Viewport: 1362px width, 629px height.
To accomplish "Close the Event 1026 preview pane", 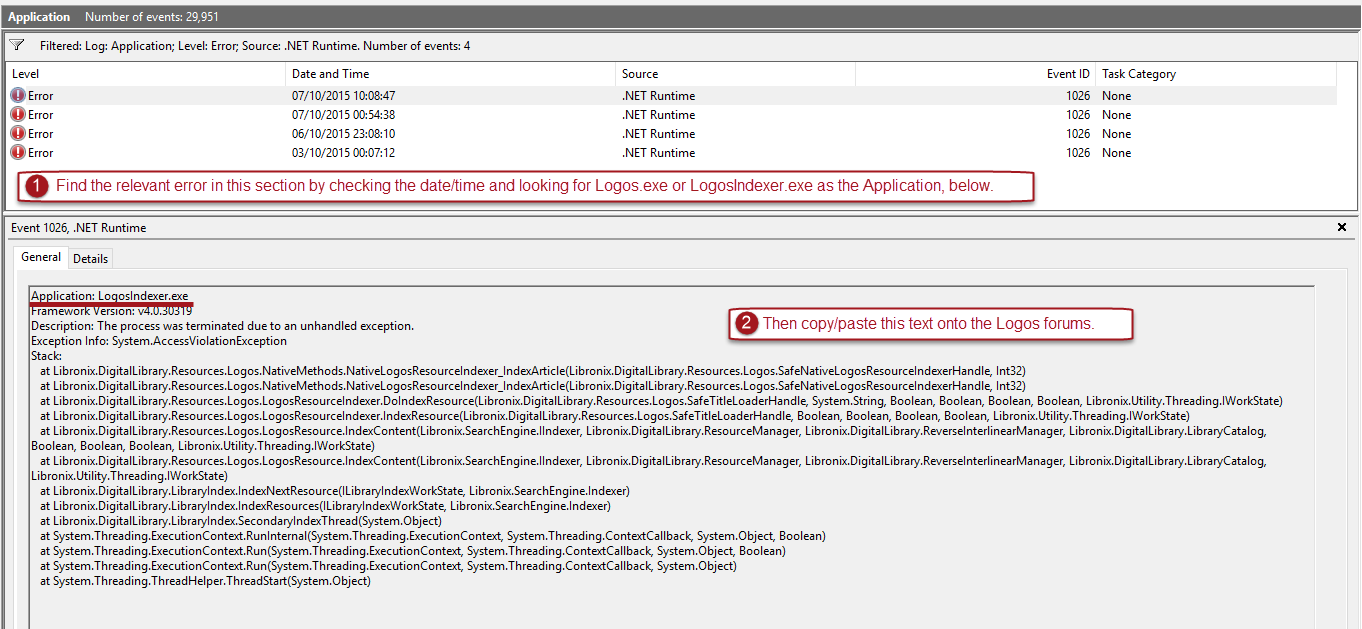I will click(x=1342, y=228).
